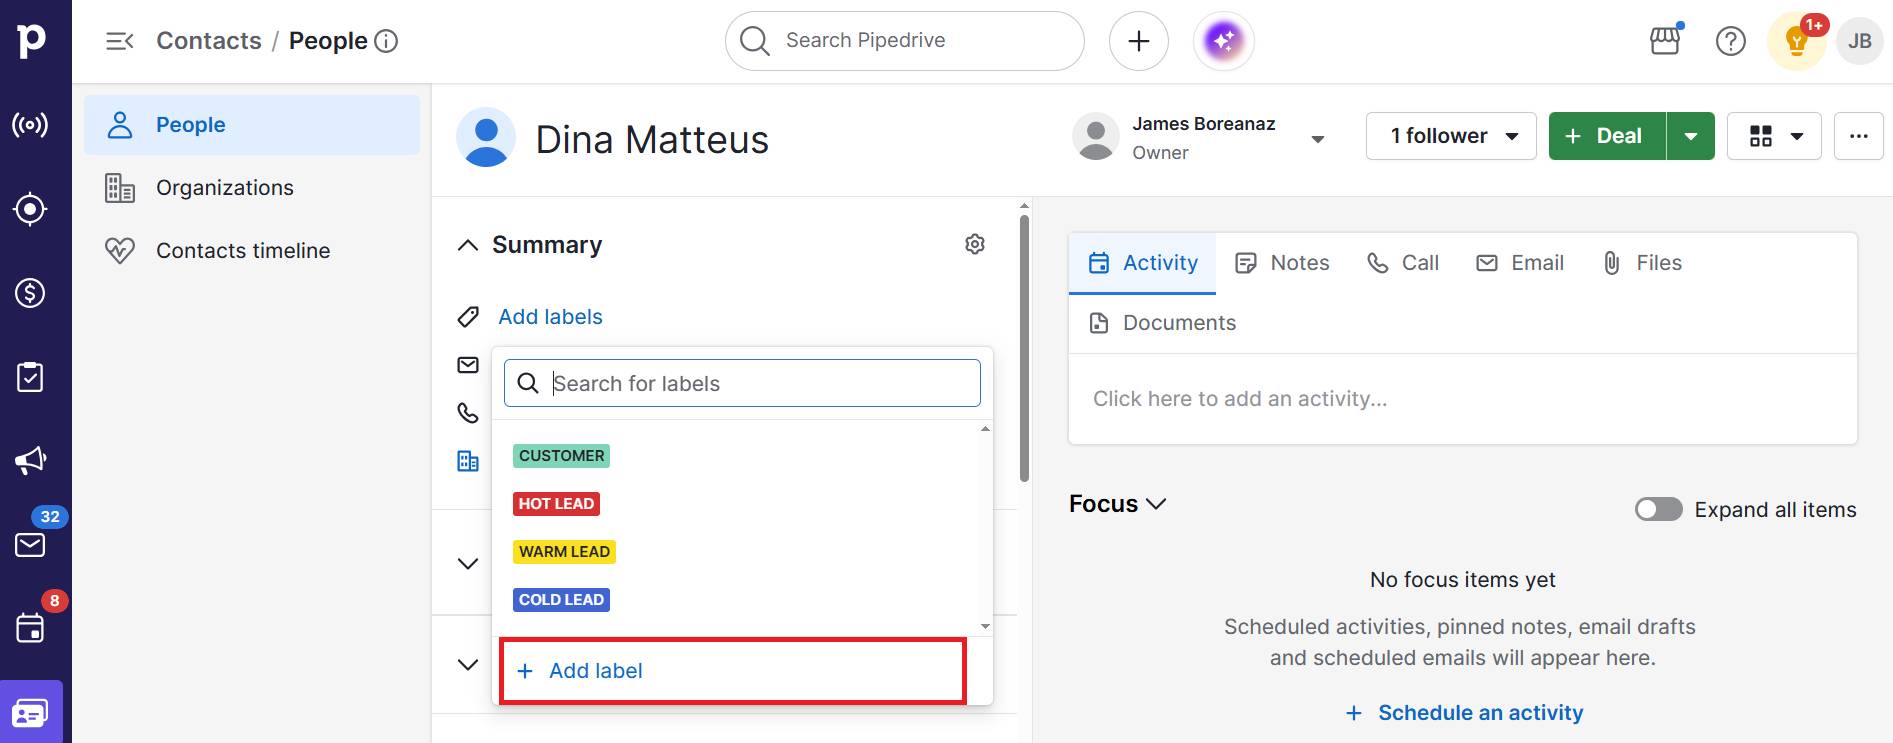Click the Add label button

596,671
